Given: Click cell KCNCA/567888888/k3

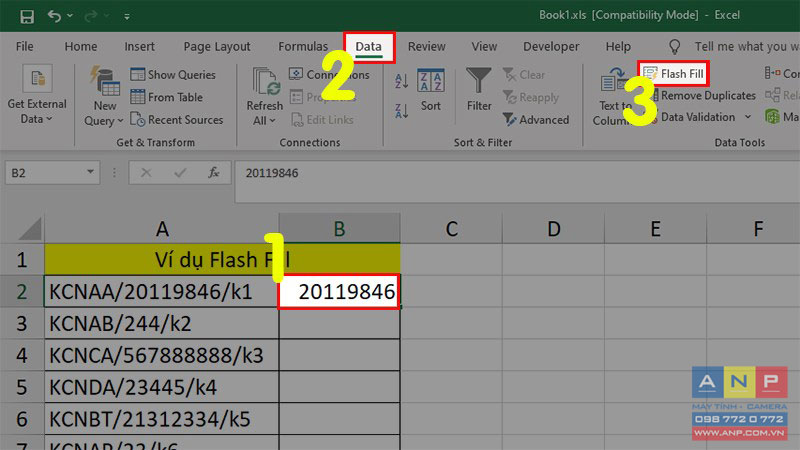Looking at the screenshot, I should point(161,355).
